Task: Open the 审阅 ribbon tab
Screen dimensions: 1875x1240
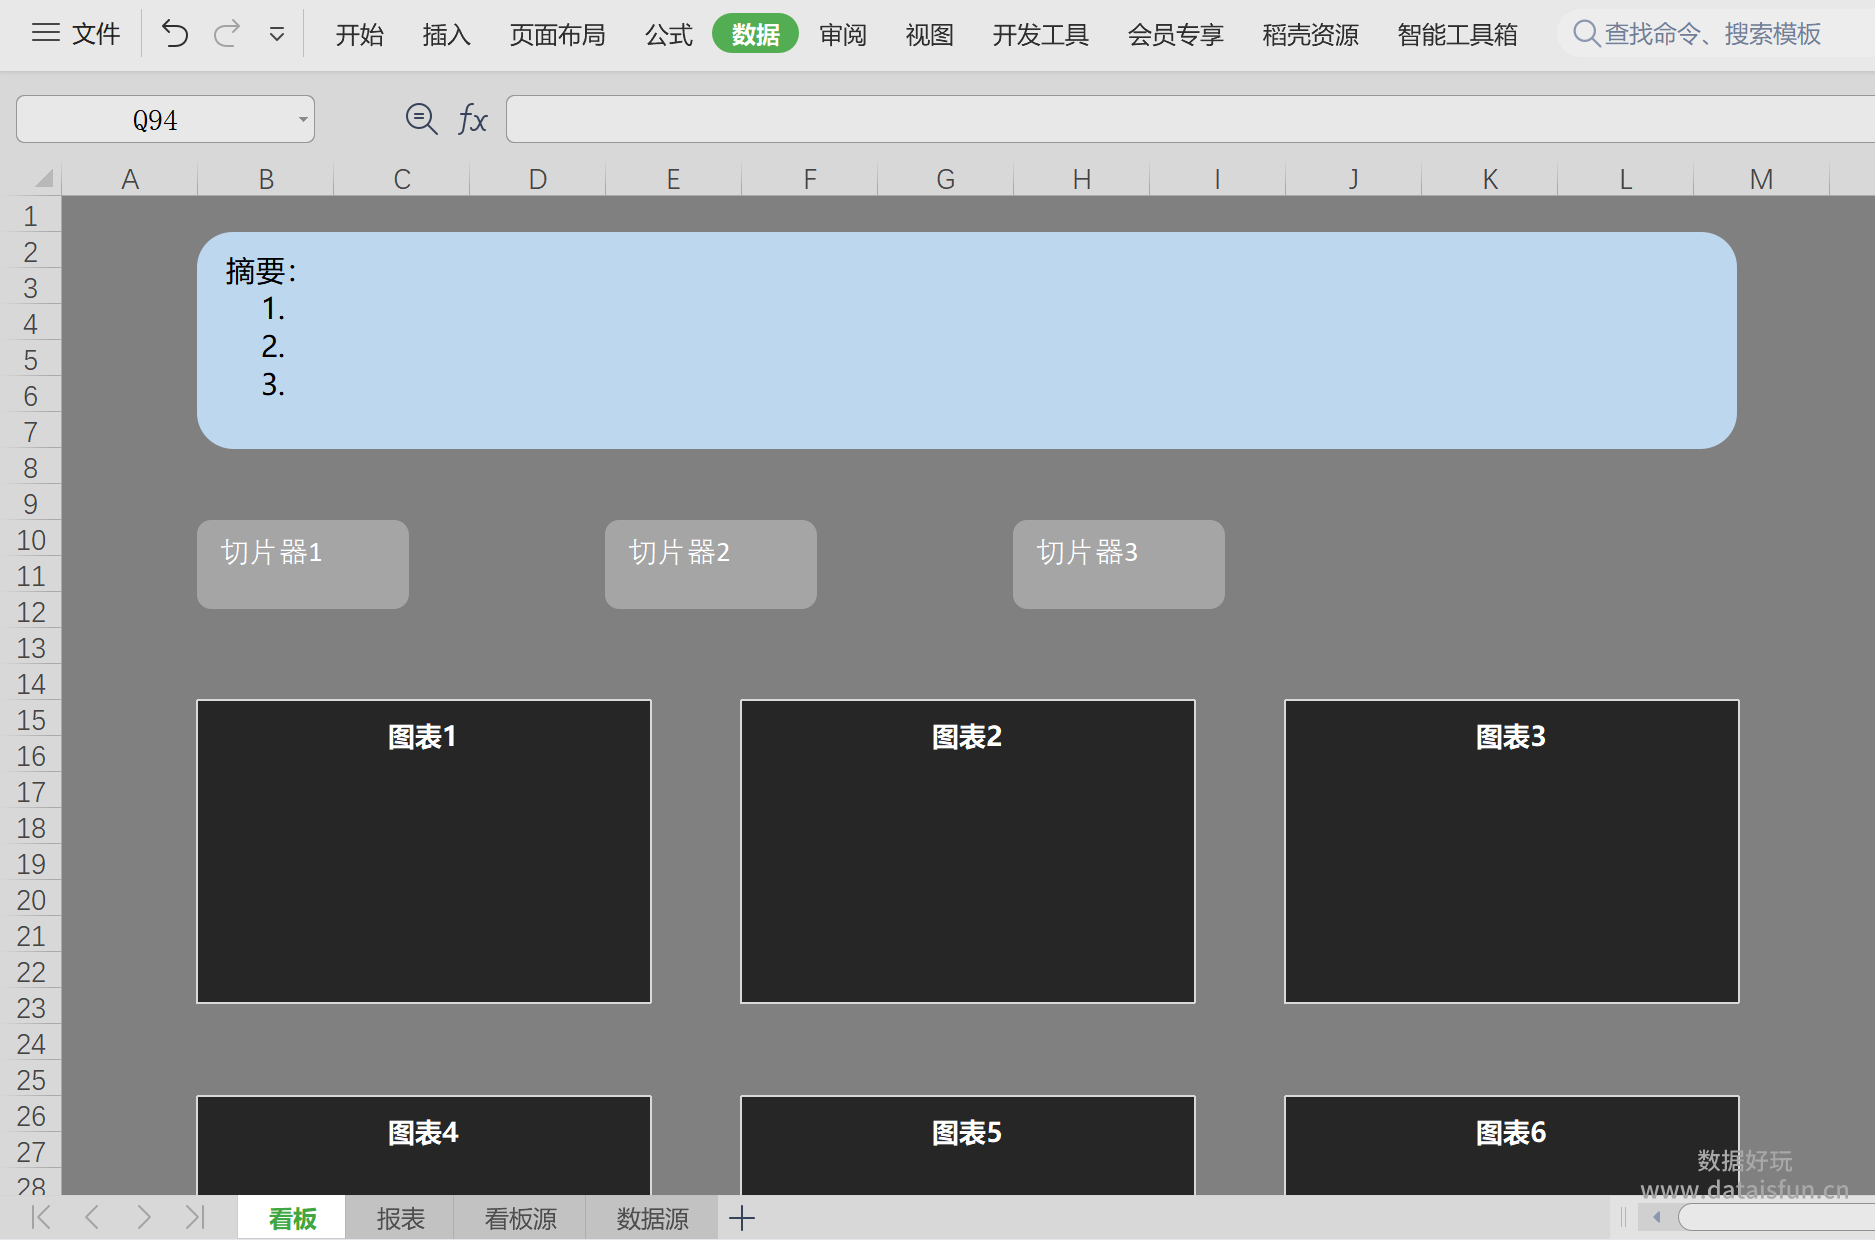Action: pos(842,35)
